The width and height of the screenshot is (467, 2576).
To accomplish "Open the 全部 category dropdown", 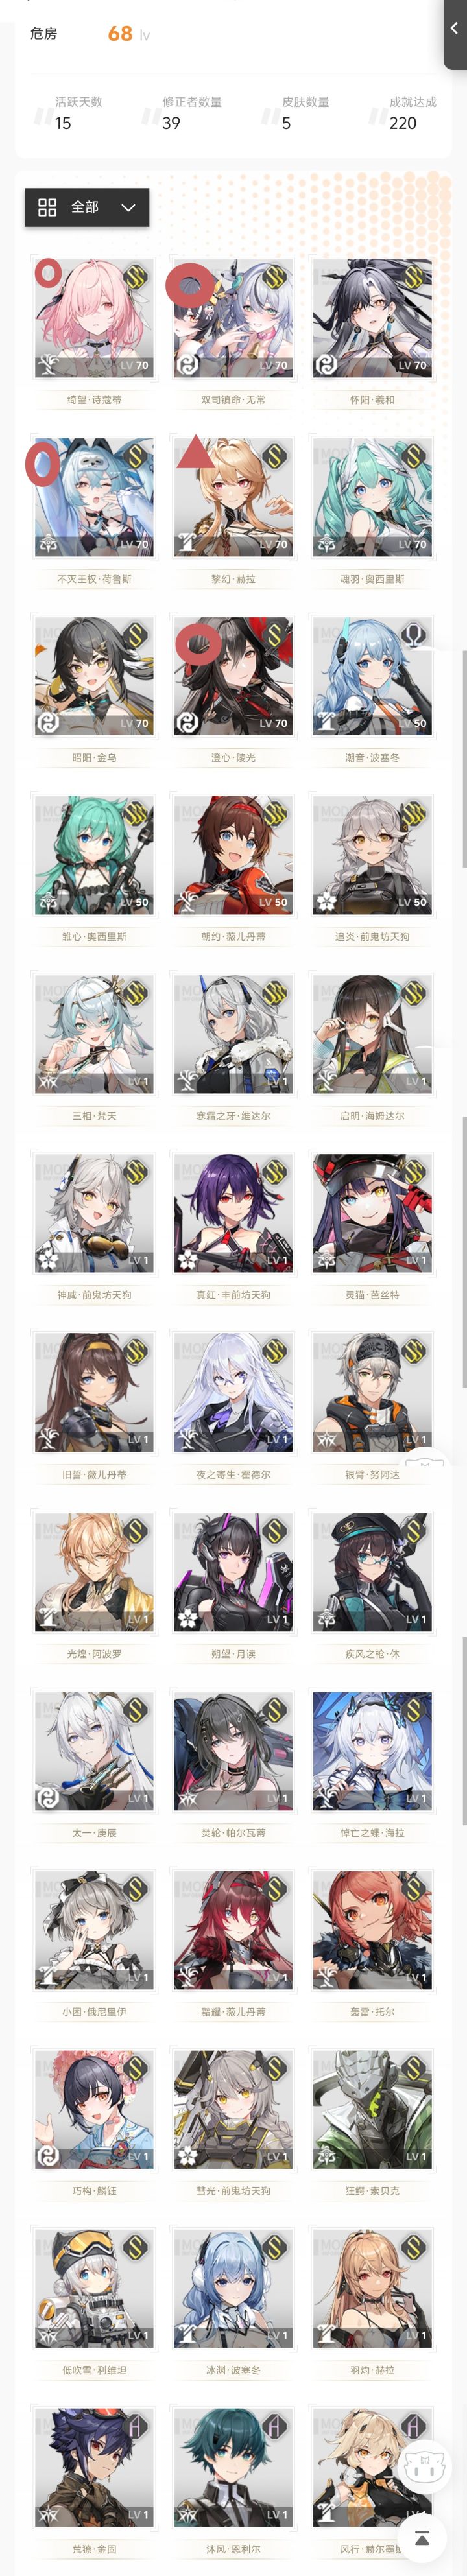I will coord(87,207).
